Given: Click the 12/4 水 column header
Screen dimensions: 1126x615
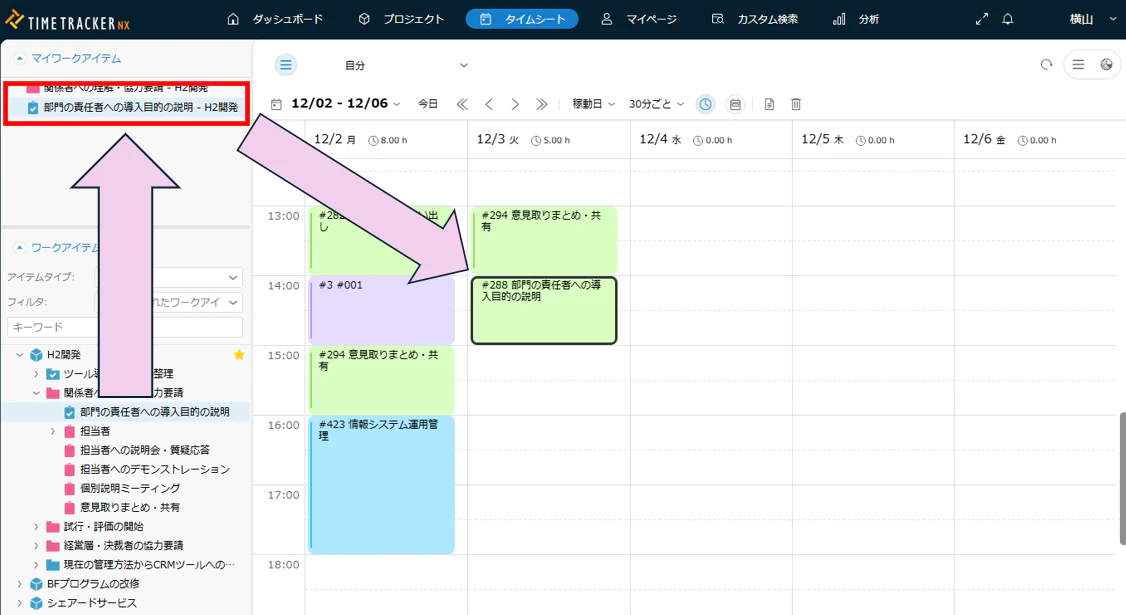Looking at the screenshot, I should 711,139.
